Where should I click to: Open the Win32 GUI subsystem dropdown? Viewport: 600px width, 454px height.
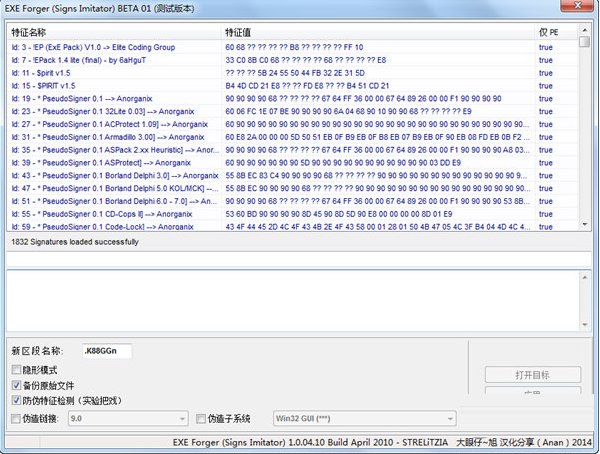coord(365,418)
